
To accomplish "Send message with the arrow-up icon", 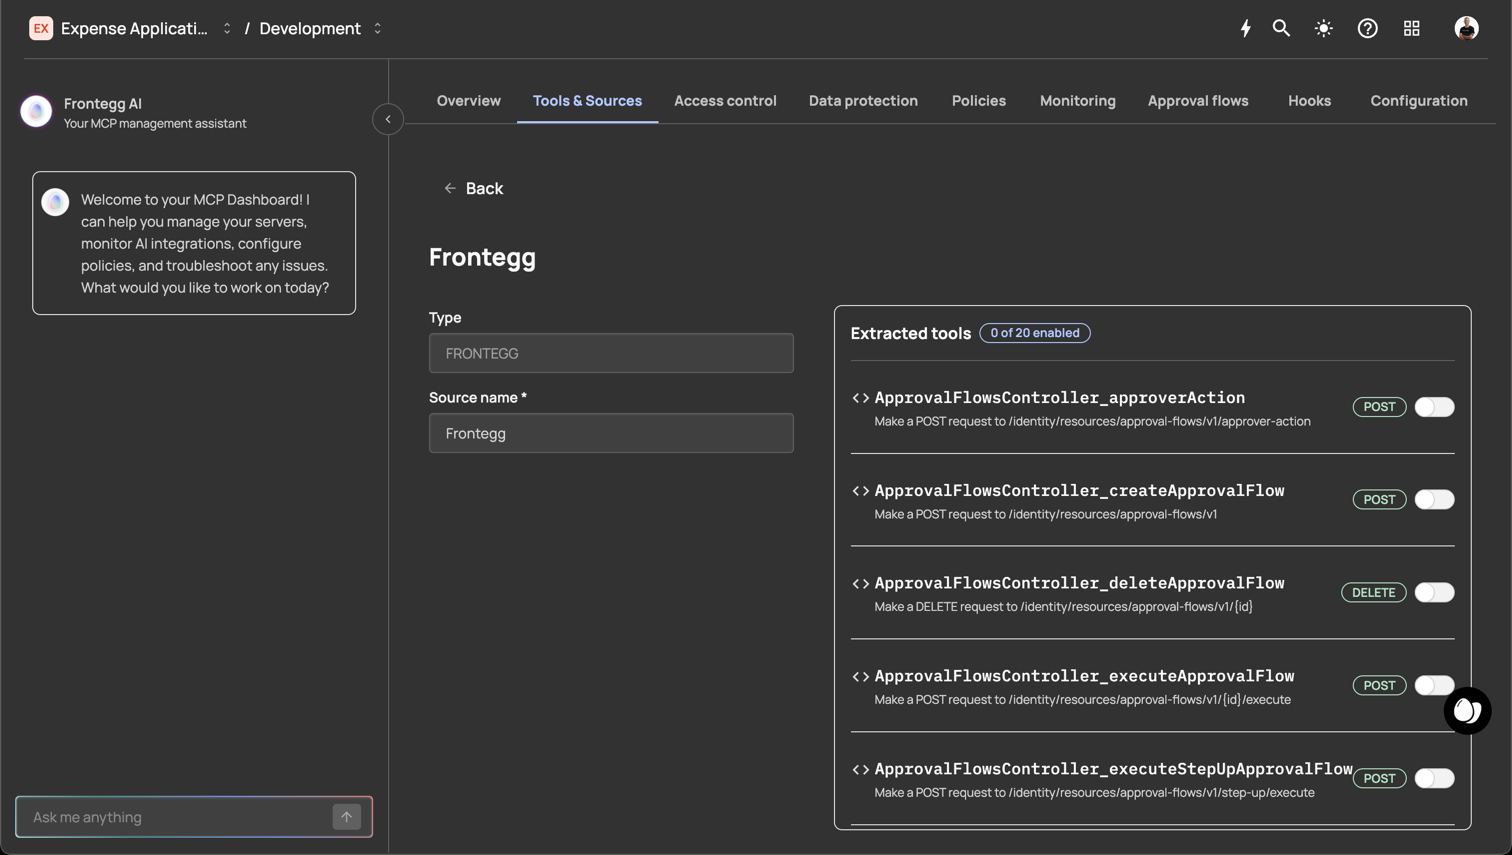I will 346,817.
